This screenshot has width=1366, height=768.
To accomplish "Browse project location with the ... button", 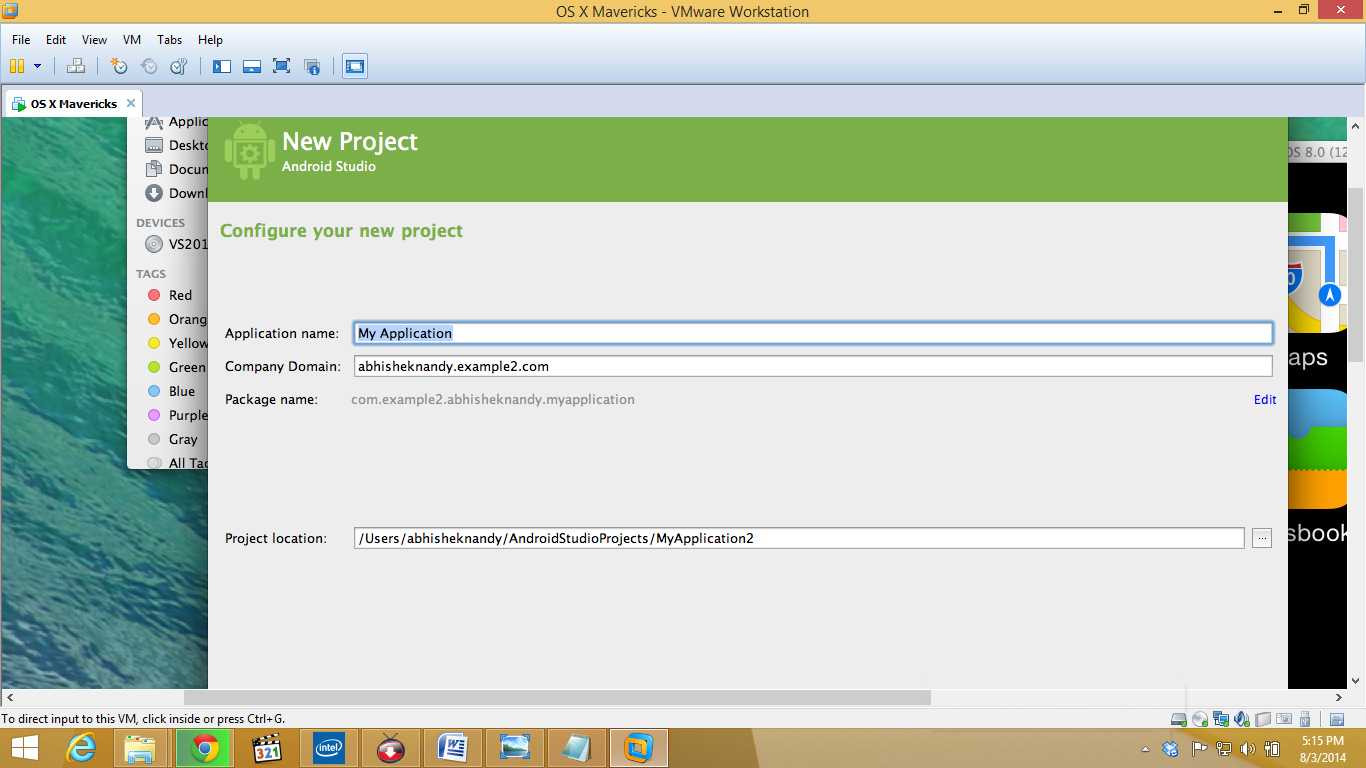I will point(1262,538).
